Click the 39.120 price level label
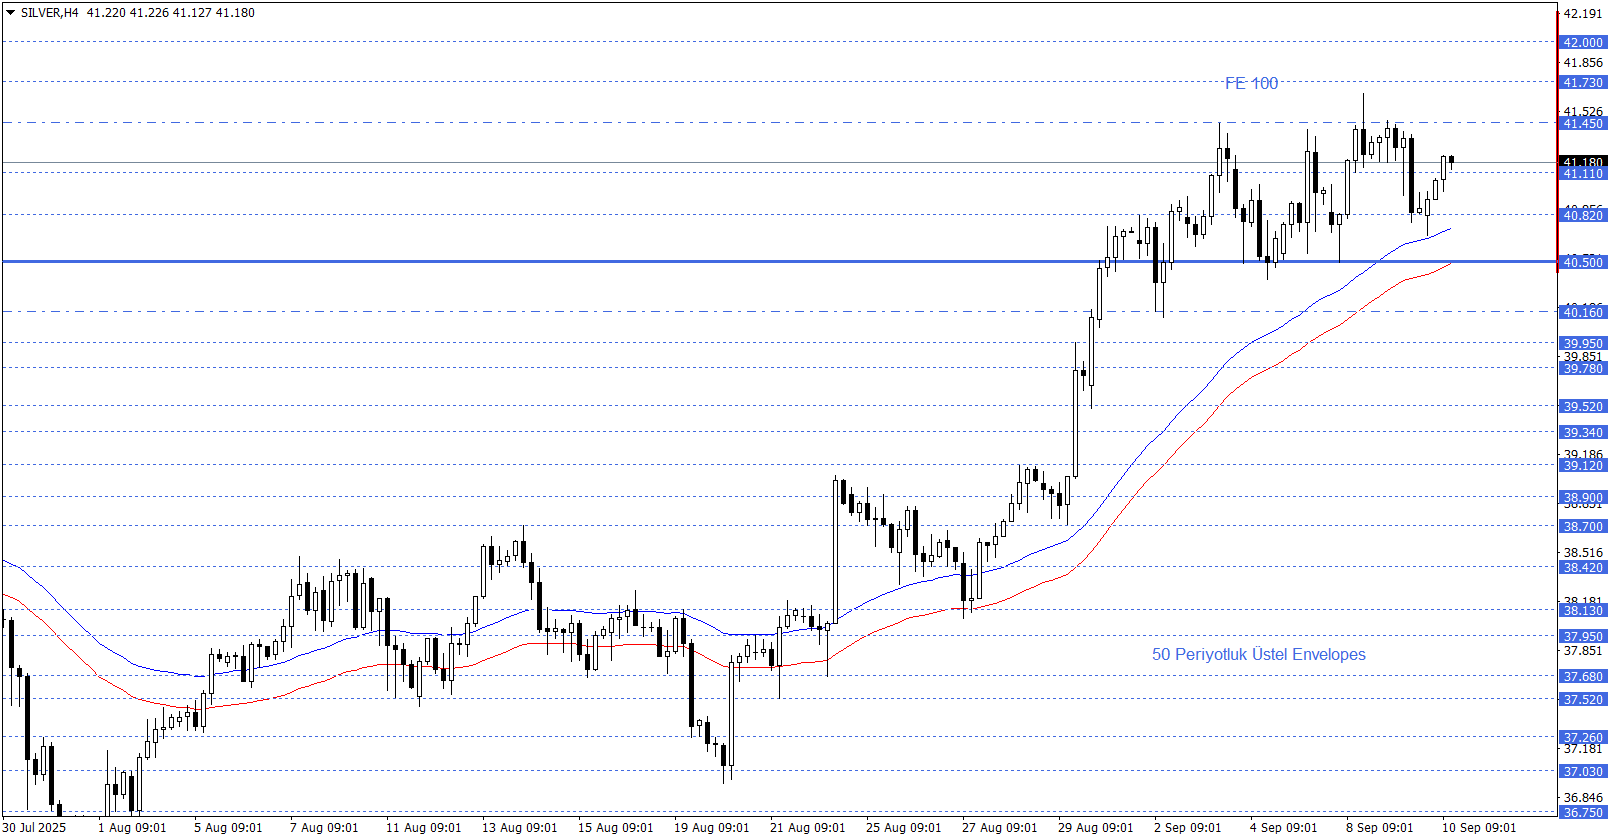This screenshot has height=840, width=1614. 1583,466
